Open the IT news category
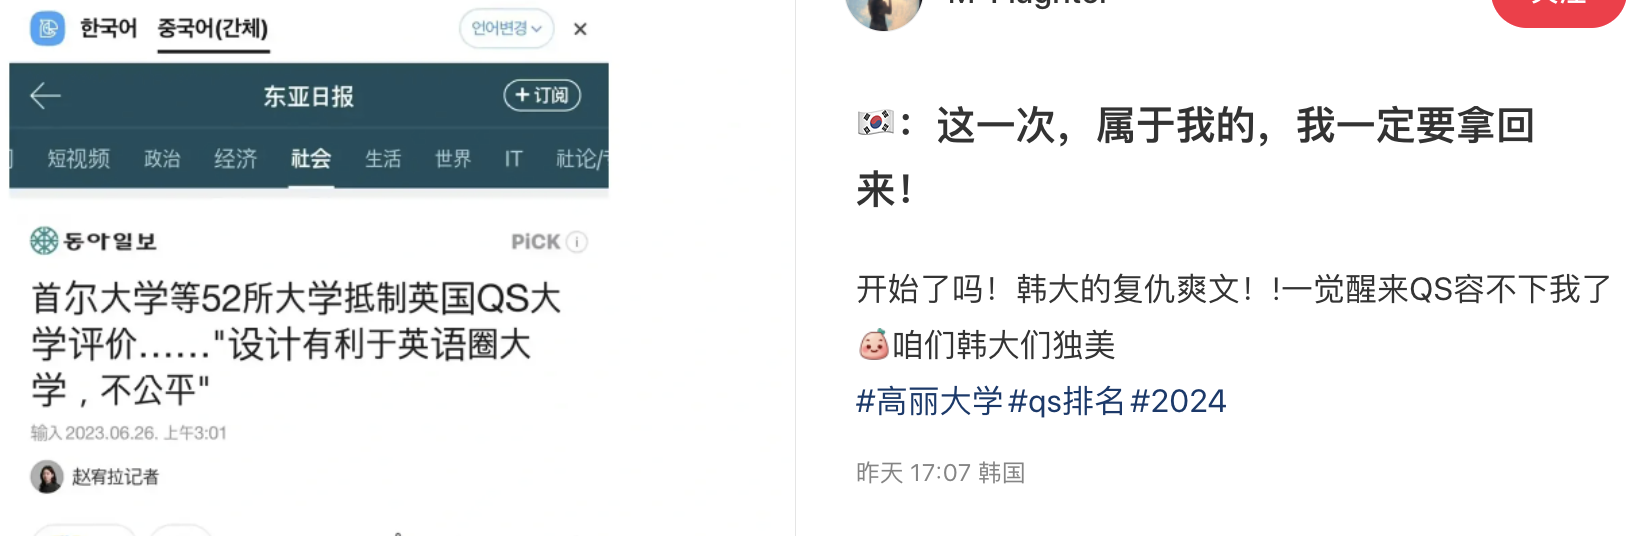The image size is (1646, 536). (513, 158)
